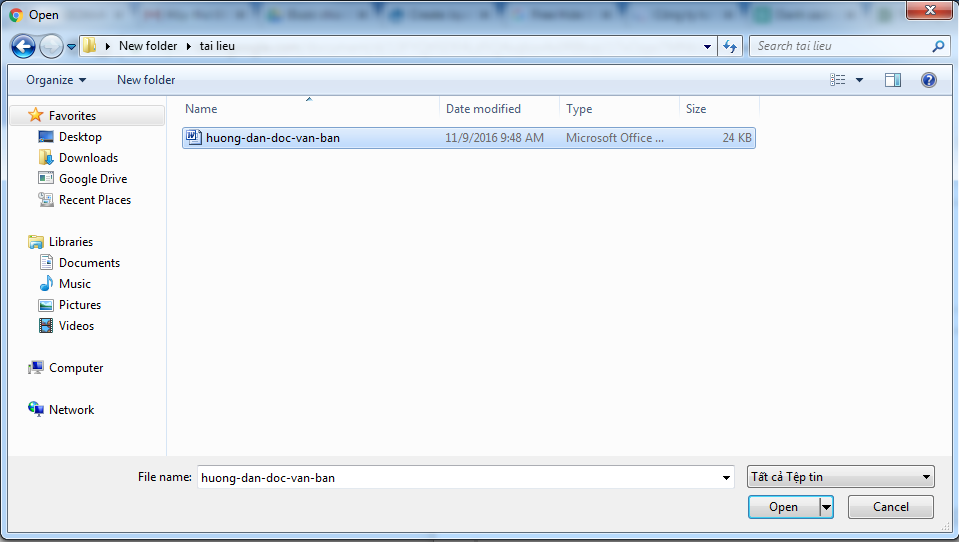This screenshot has width=959, height=542.
Task: Open Recent Places in Favorites
Action: pyautogui.click(x=94, y=200)
